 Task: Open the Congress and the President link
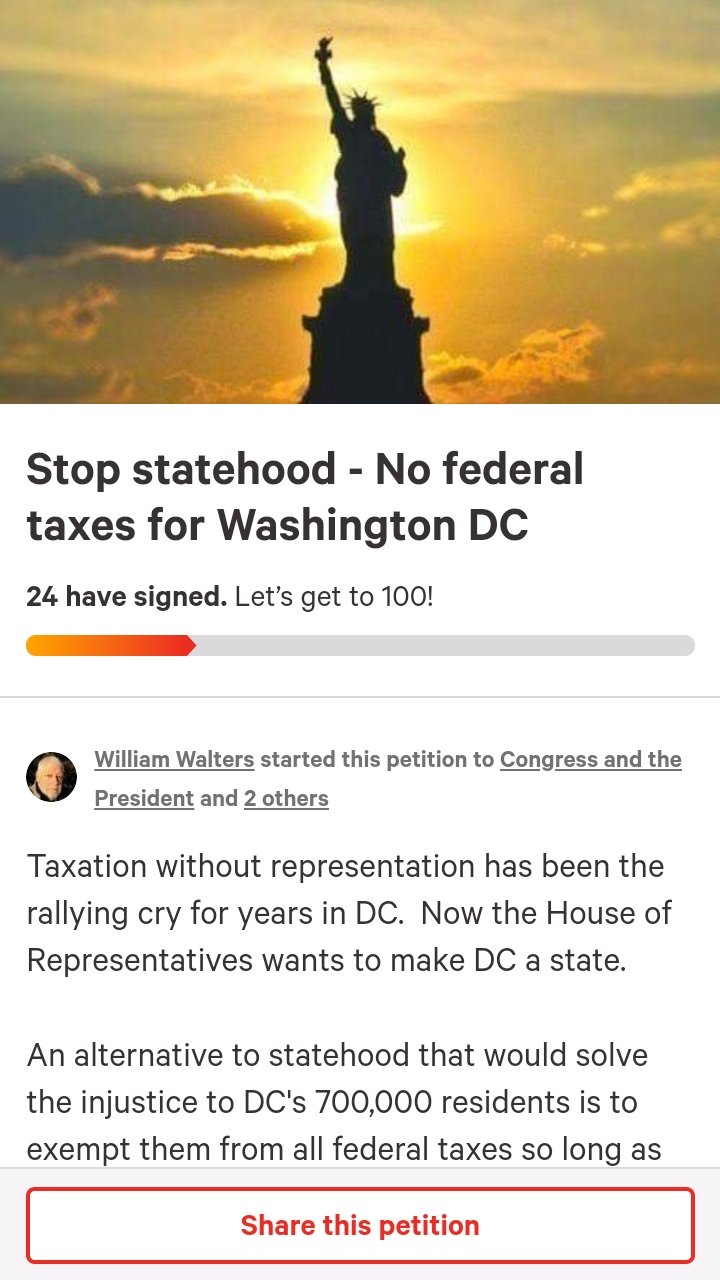pyautogui.click(x=590, y=759)
